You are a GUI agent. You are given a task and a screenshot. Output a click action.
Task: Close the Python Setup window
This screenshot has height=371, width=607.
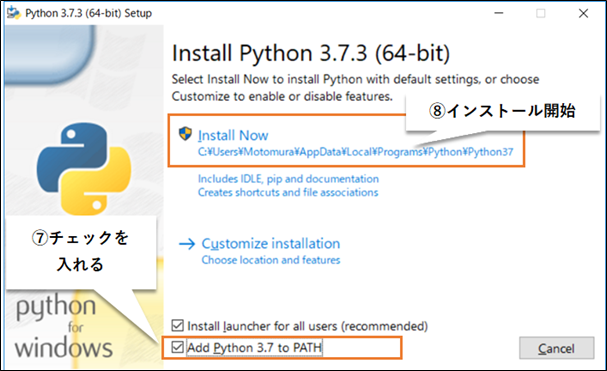(x=583, y=13)
